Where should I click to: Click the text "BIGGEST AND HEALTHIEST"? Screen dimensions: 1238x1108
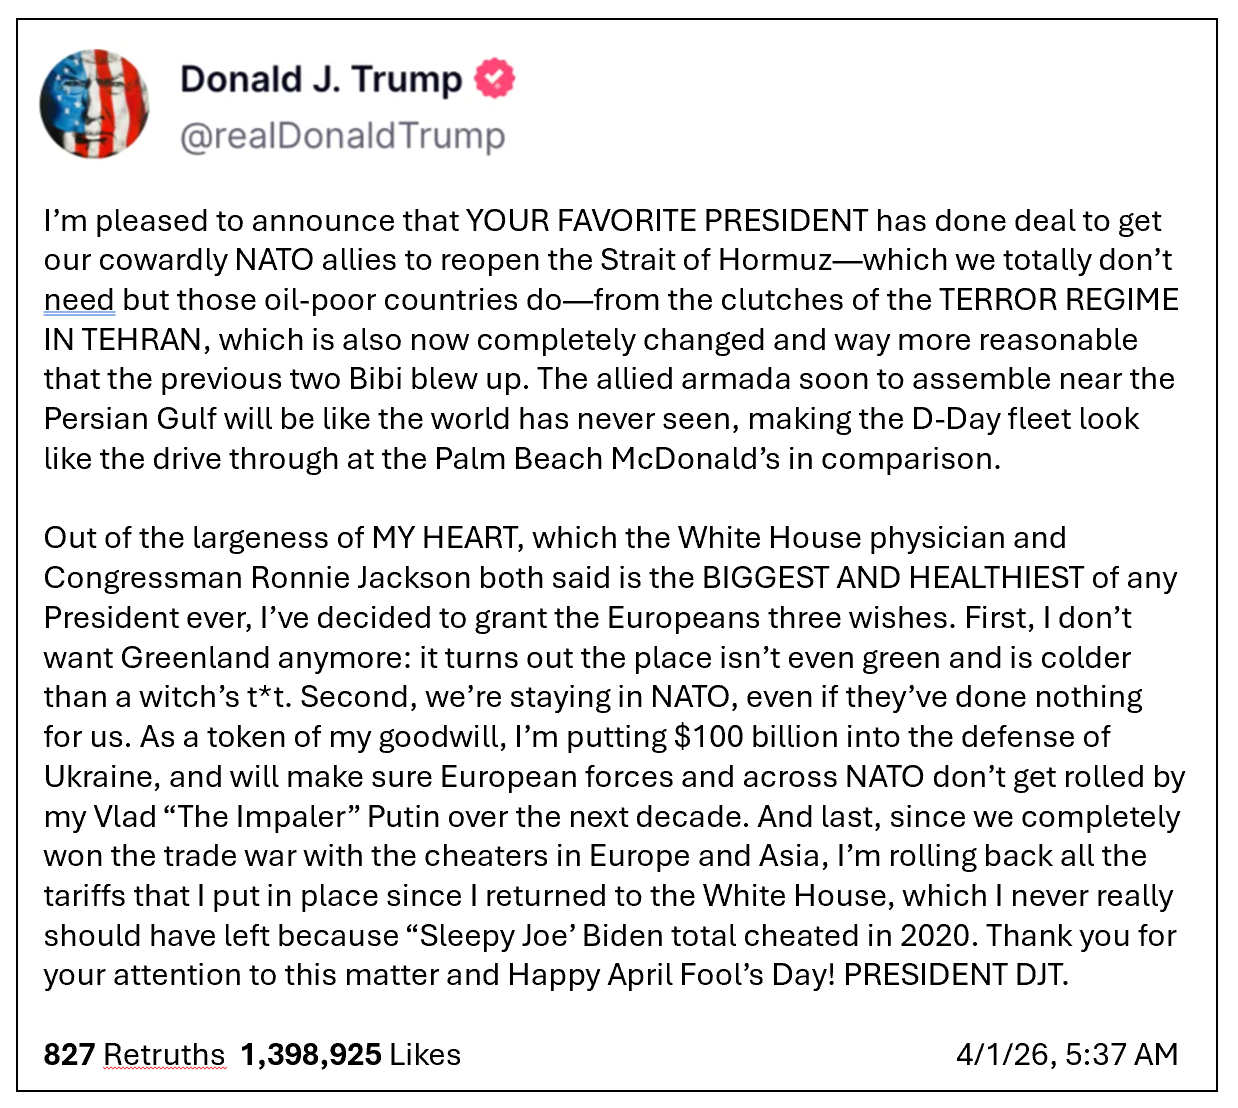tap(893, 578)
